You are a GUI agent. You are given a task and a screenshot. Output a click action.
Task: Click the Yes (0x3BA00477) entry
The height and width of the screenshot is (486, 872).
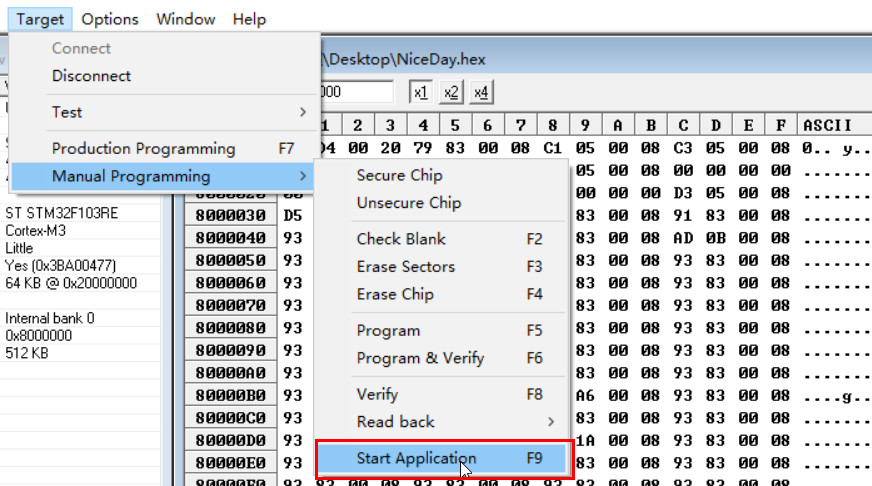(x=60, y=266)
